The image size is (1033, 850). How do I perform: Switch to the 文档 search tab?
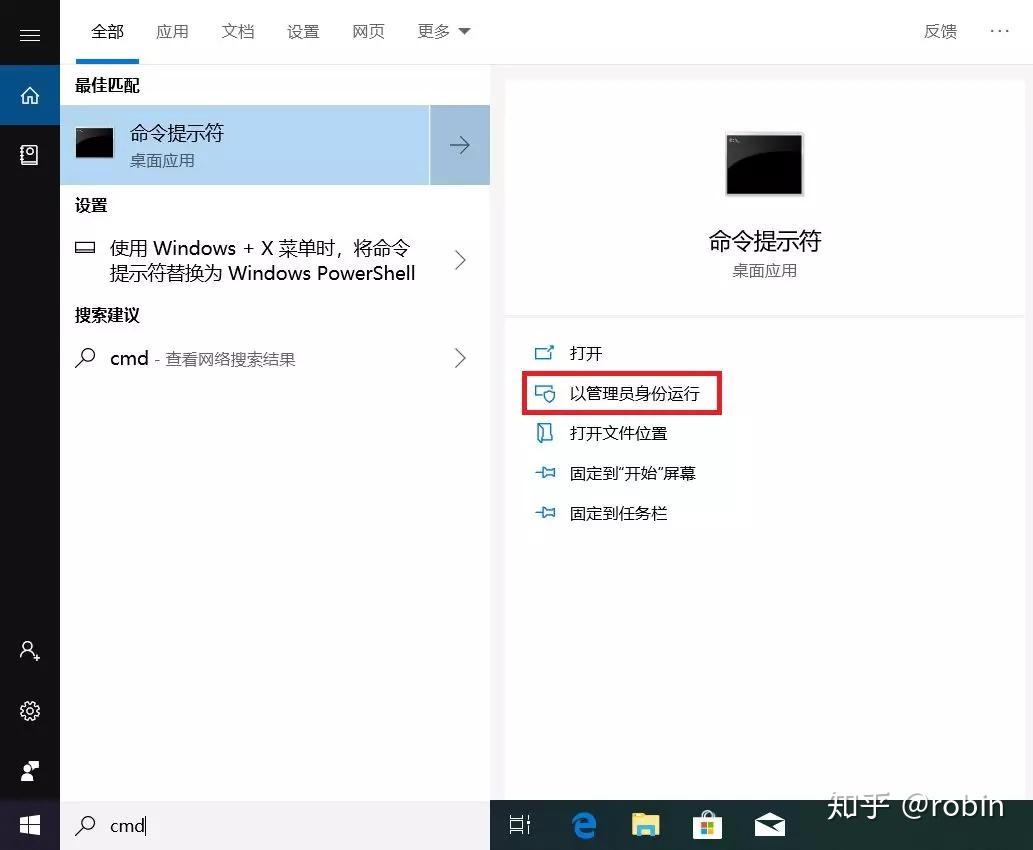(x=238, y=31)
